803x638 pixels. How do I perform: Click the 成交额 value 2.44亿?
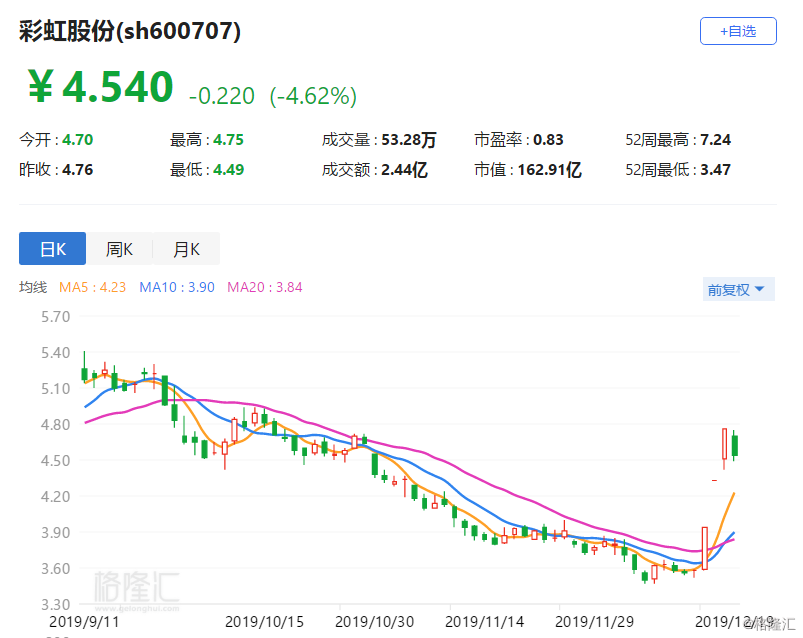pyautogui.click(x=405, y=169)
